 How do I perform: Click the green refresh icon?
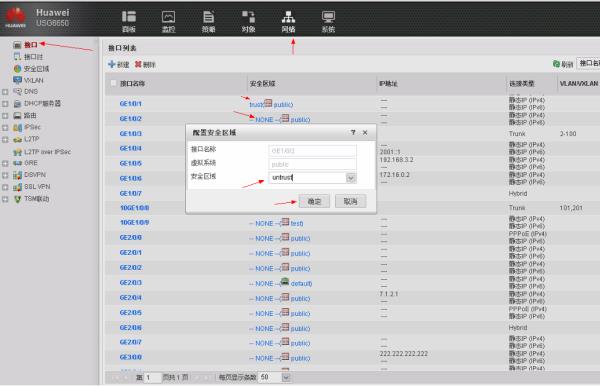(x=556, y=64)
